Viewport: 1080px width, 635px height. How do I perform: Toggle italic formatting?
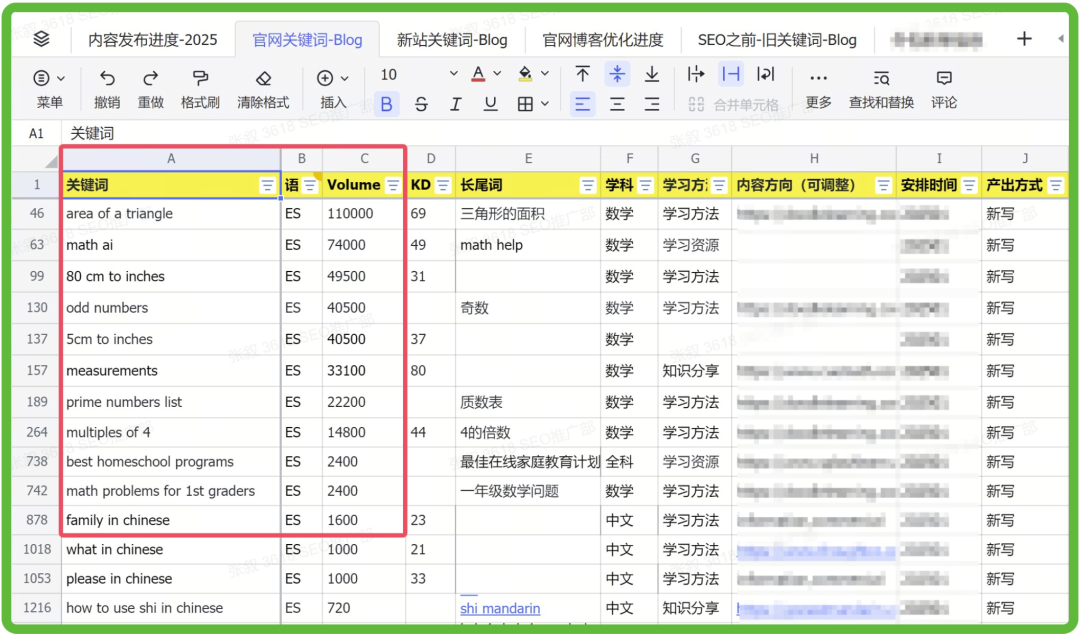pyautogui.click(x=455, y=104)
